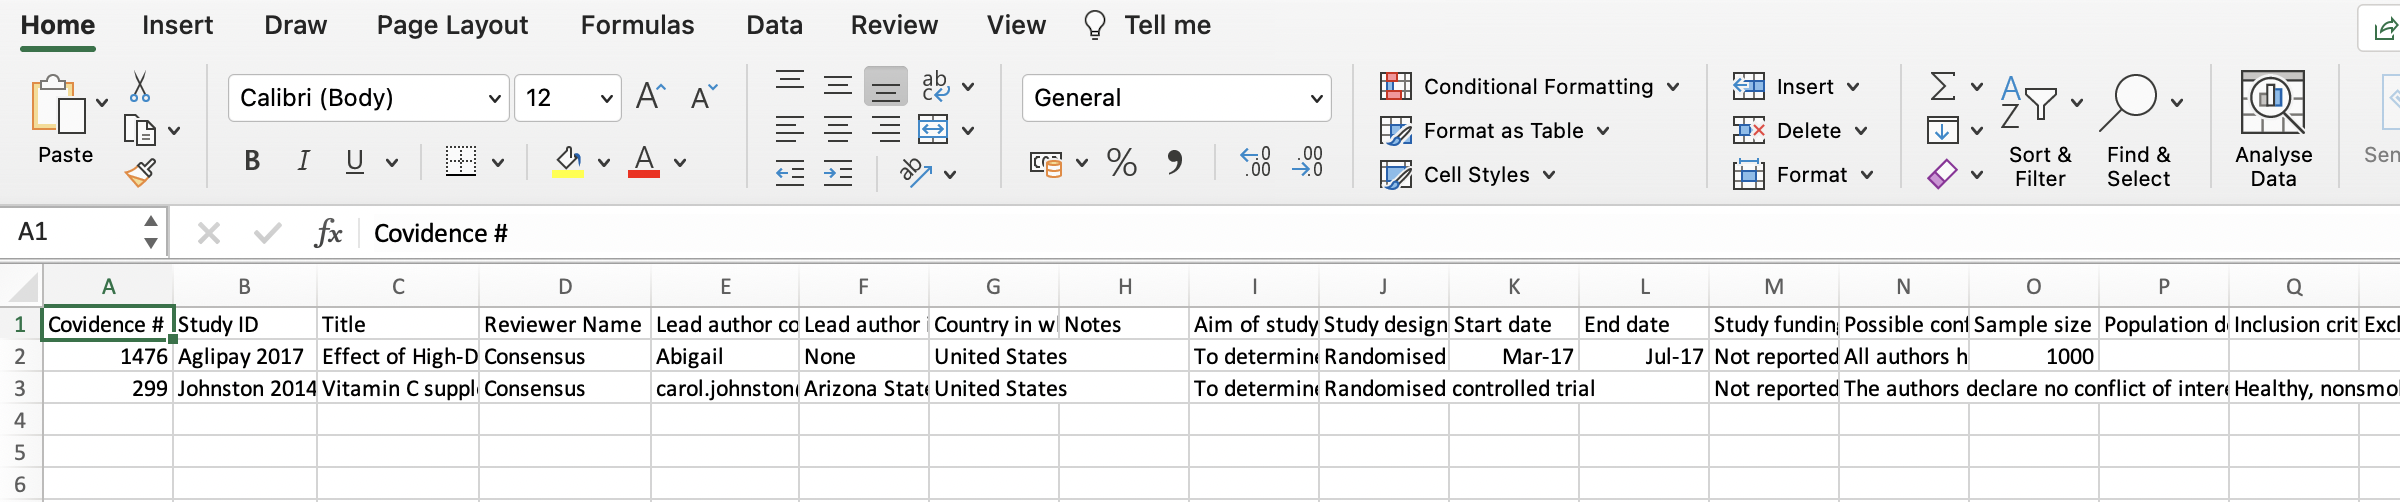Toggle Underline formatting
The height and width of the screenshot is (502, 2400).
pos(354,161)
